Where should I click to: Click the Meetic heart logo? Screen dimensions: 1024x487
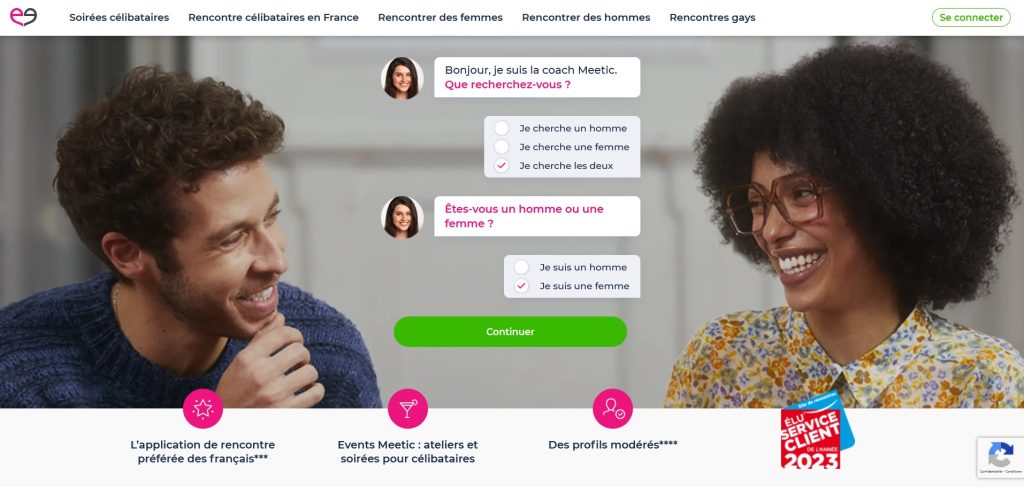(23, 17)
